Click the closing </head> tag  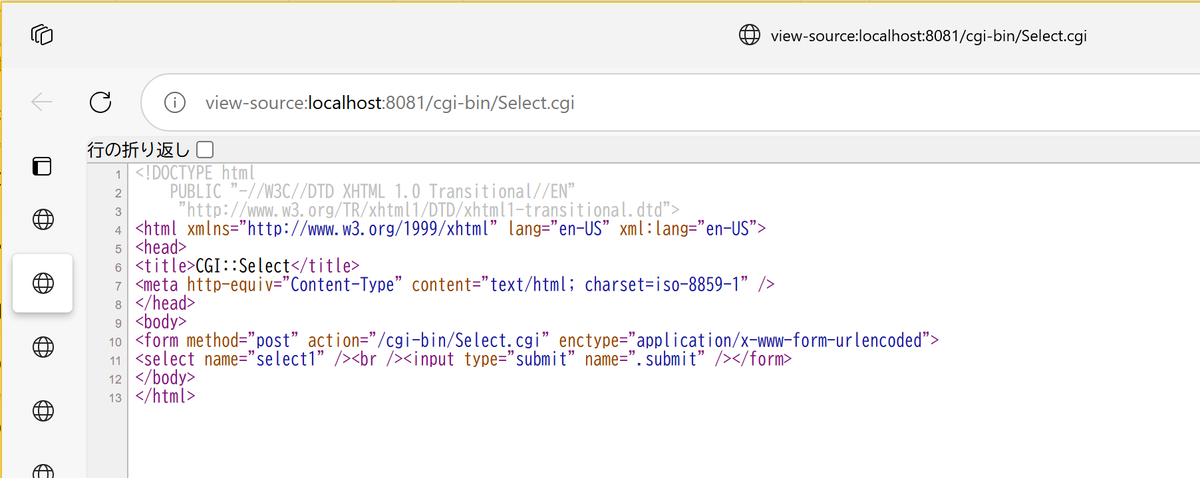pos(164,303)
